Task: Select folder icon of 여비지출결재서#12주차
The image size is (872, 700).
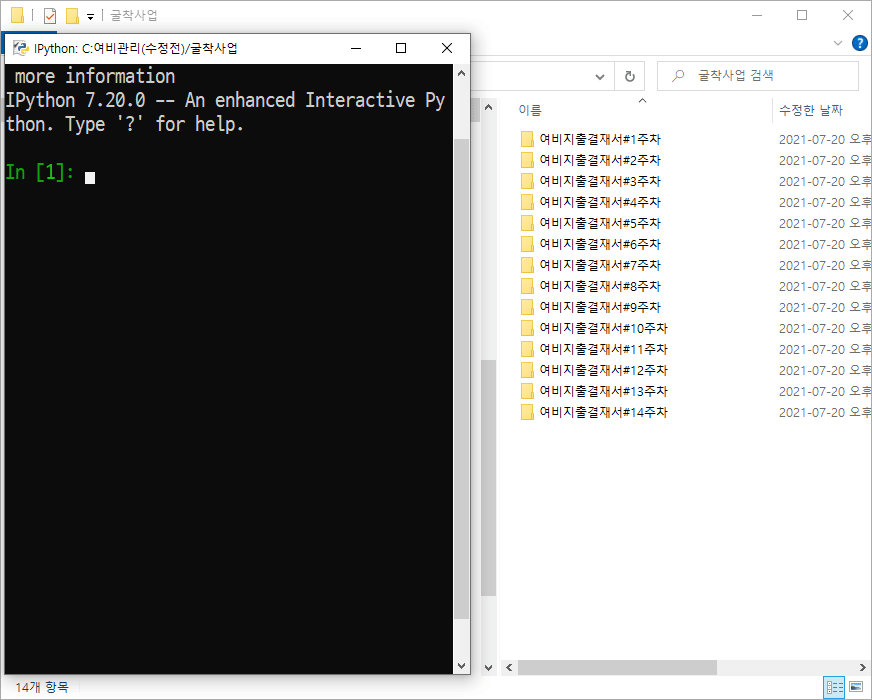Action: click(527, 370)
